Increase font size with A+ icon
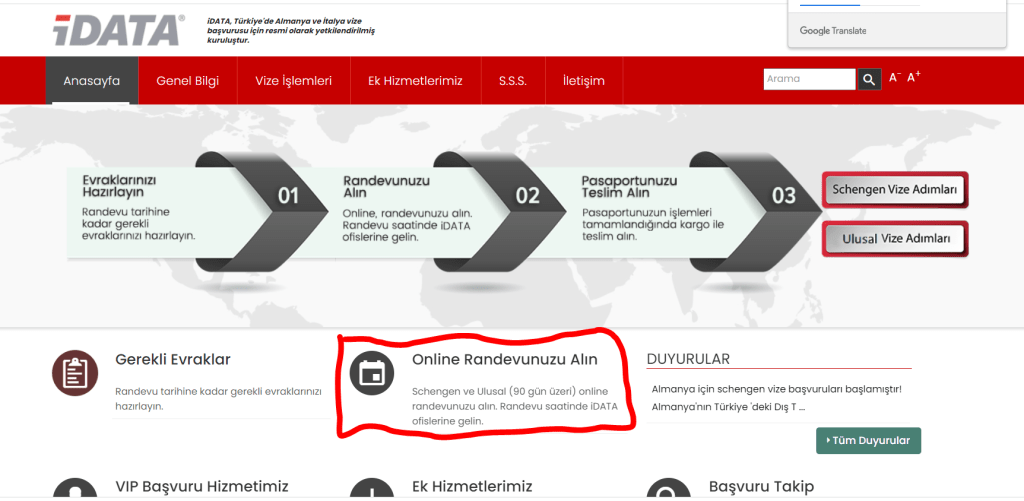1024x501 pixels. coord(914,77)
